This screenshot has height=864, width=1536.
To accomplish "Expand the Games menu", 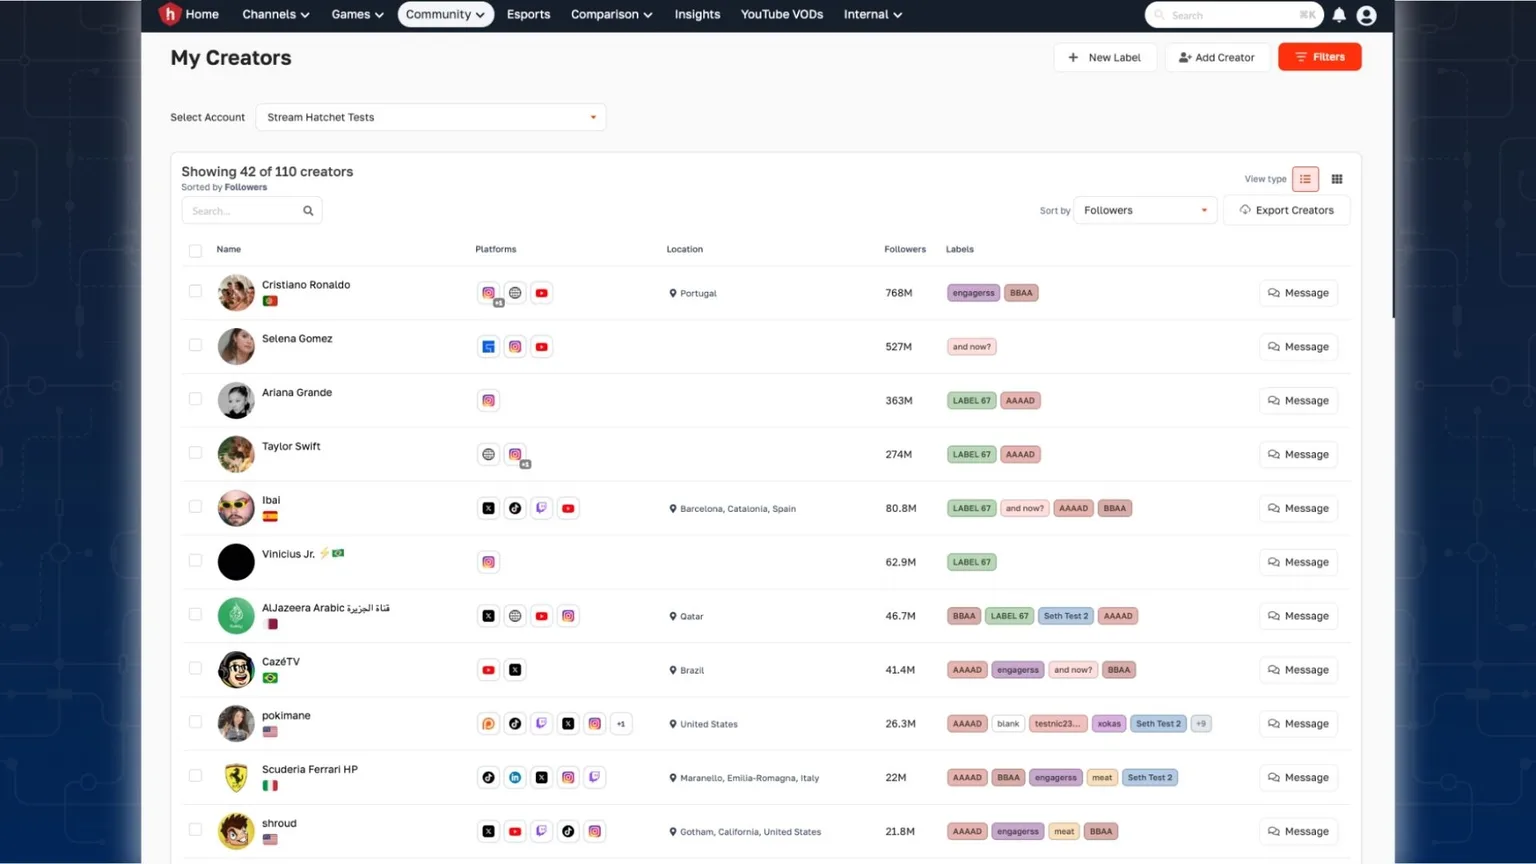I will [357, 14].
